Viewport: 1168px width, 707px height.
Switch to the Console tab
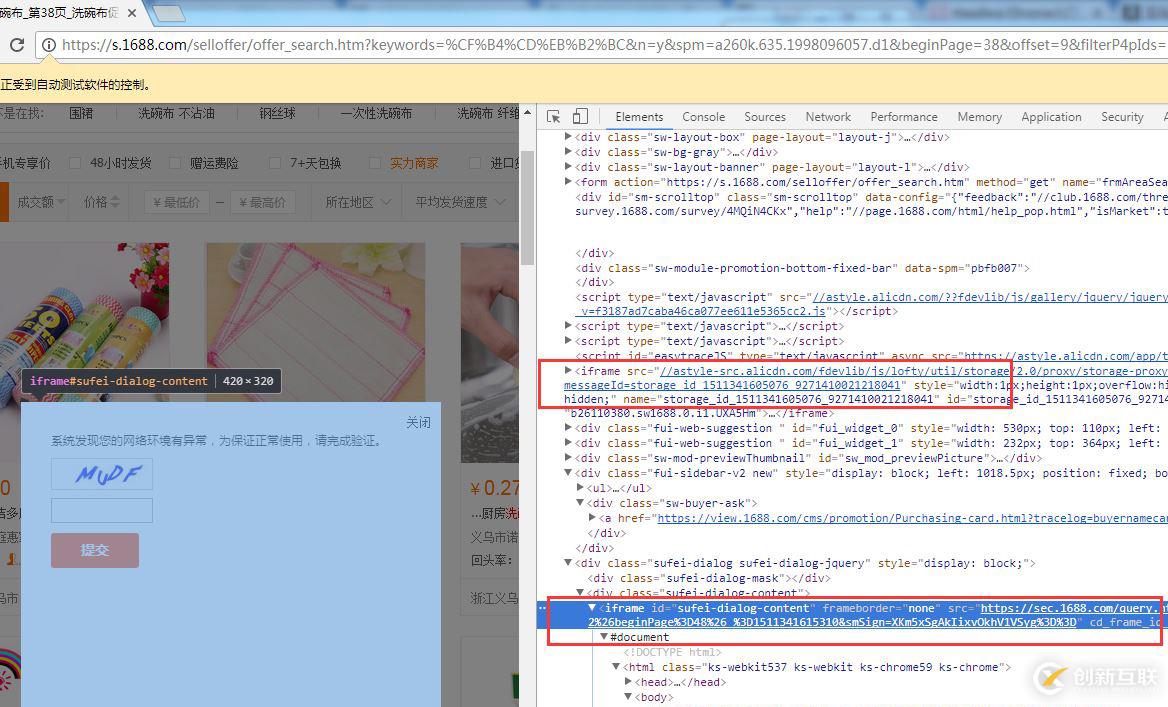[x=703, y=117]
